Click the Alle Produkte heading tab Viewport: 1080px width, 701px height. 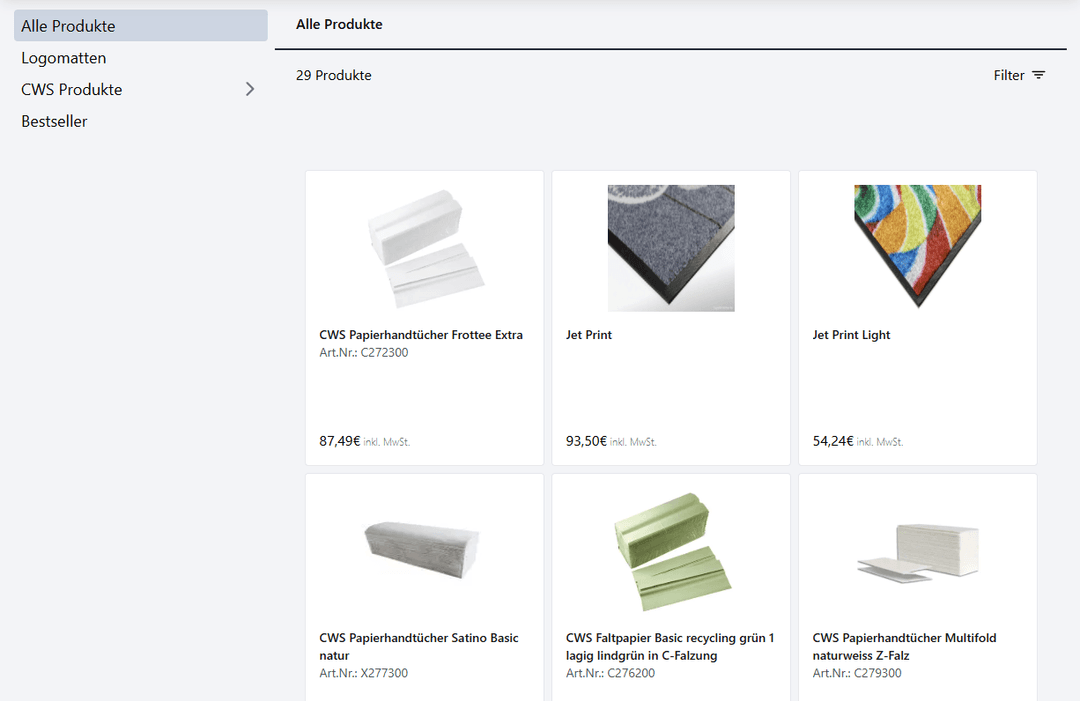(339, 24)
